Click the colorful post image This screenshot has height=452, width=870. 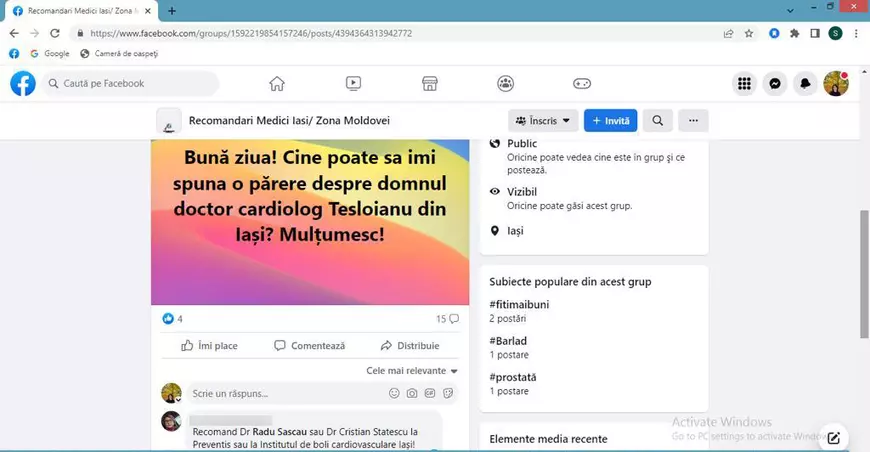pyautogui.click(x=310, y=222)
